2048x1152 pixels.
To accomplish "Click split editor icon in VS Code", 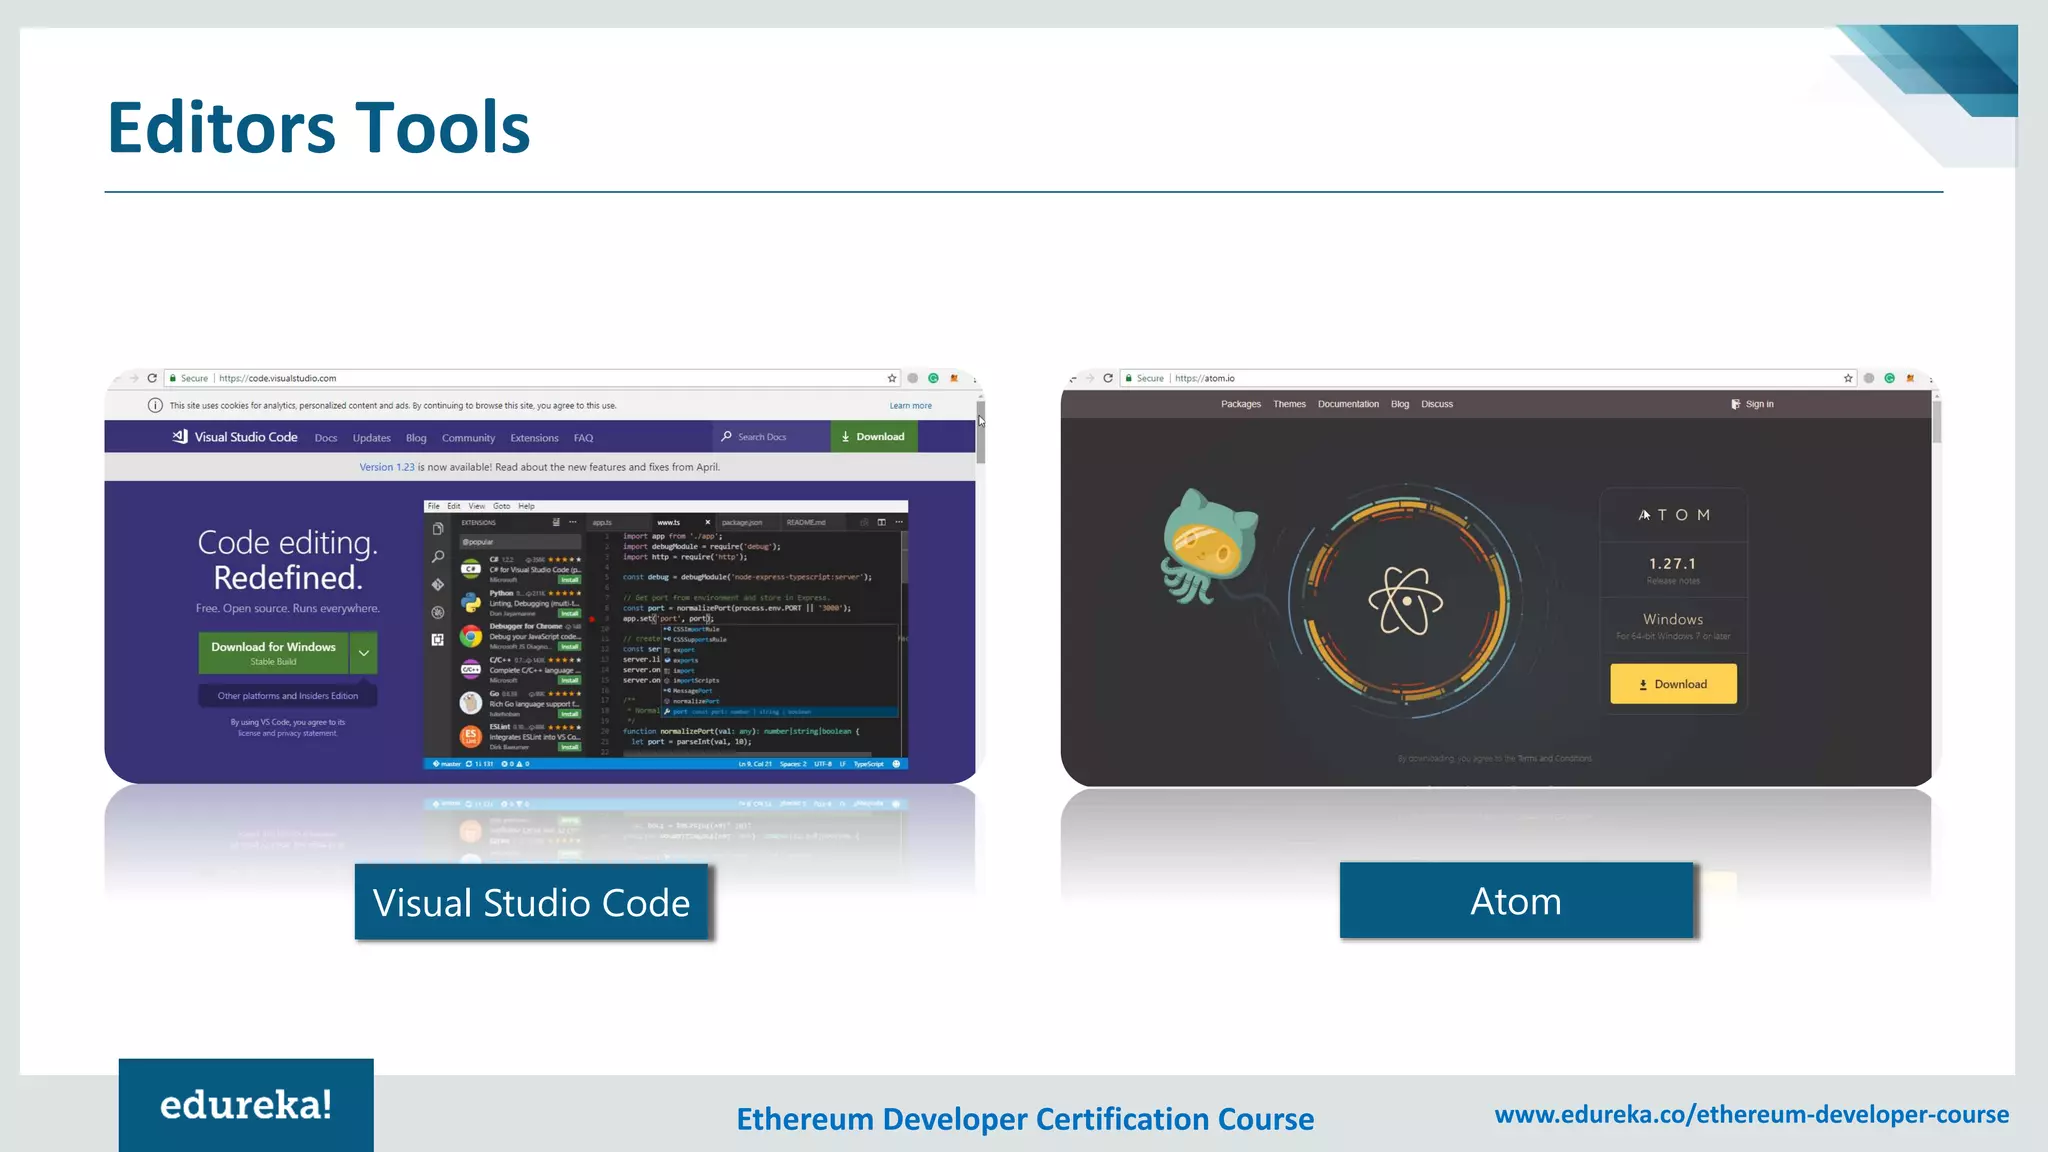I will [881, 522].
